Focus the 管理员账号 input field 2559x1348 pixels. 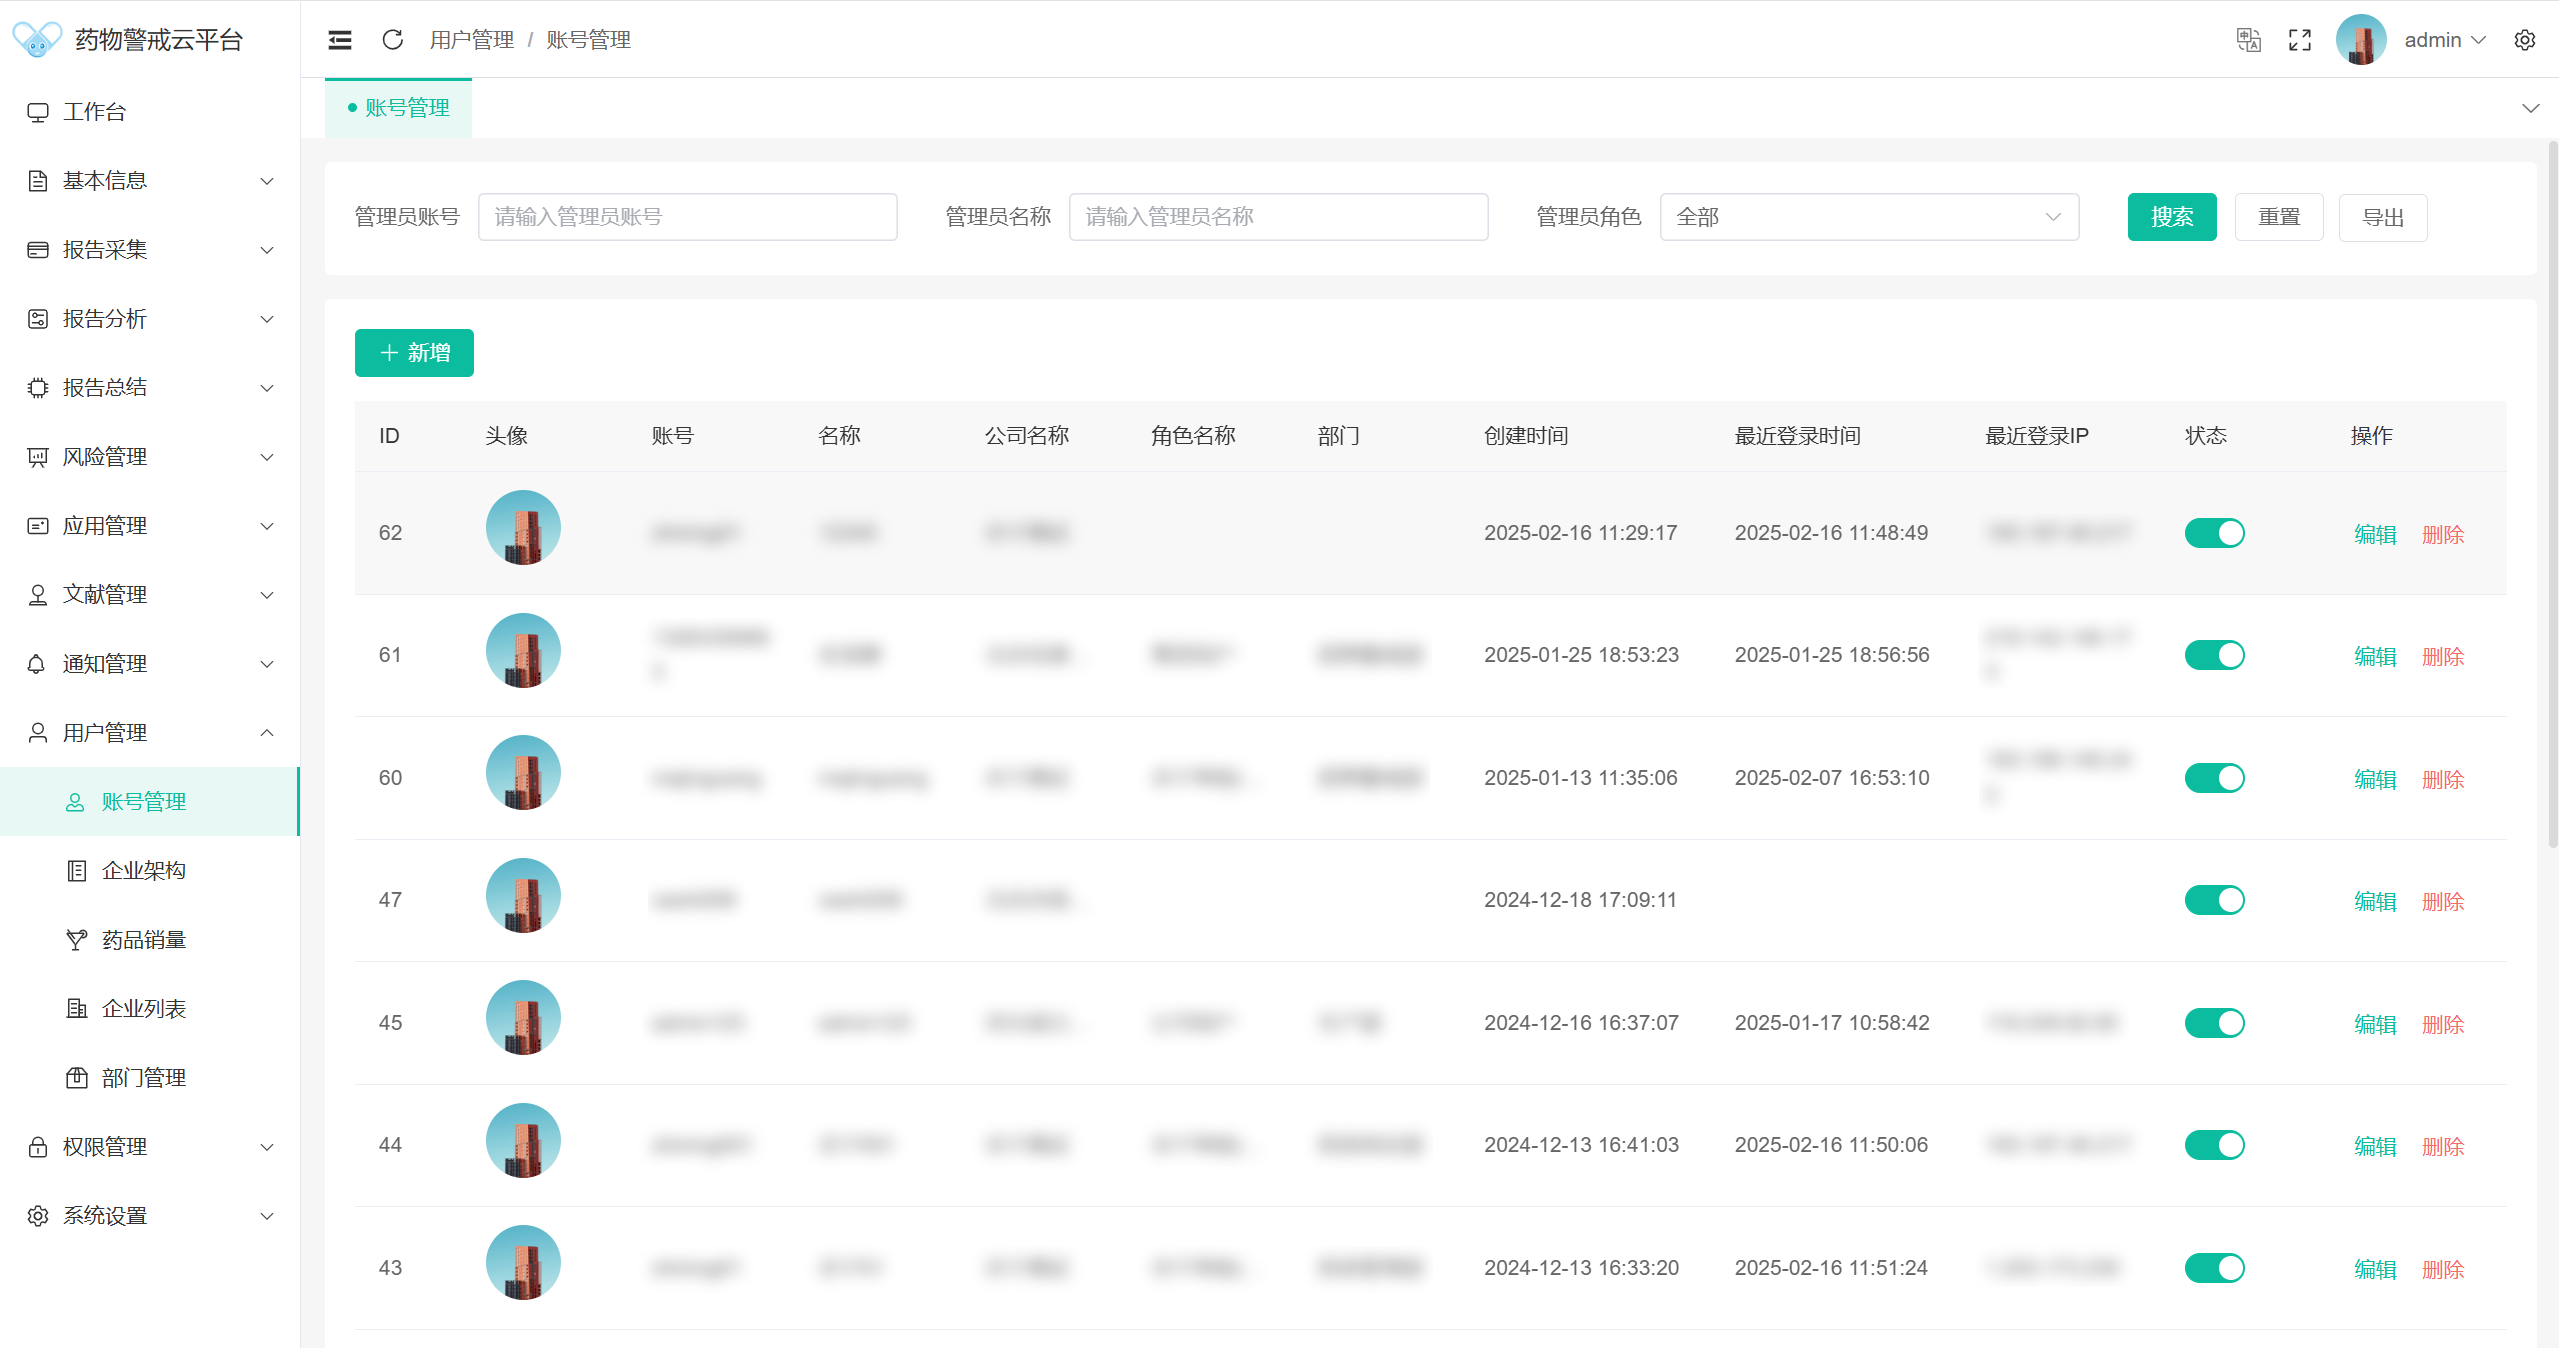pos(687,217)
